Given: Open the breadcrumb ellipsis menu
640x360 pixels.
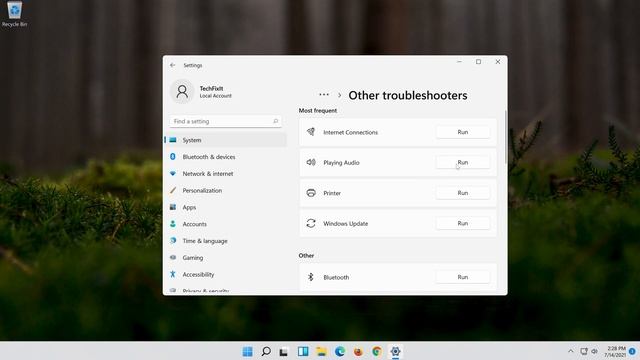Looking at the screenshot, I should [x=324, y=95].
